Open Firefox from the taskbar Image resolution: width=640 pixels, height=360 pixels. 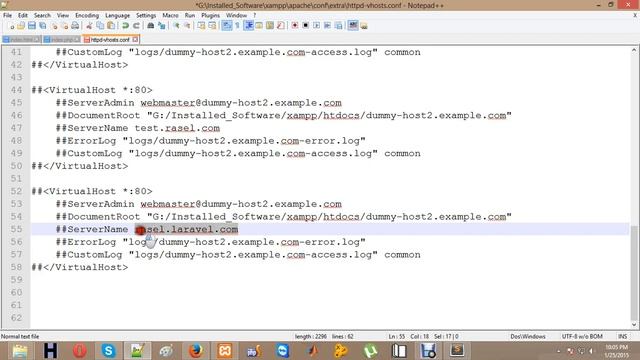[196, 351]
